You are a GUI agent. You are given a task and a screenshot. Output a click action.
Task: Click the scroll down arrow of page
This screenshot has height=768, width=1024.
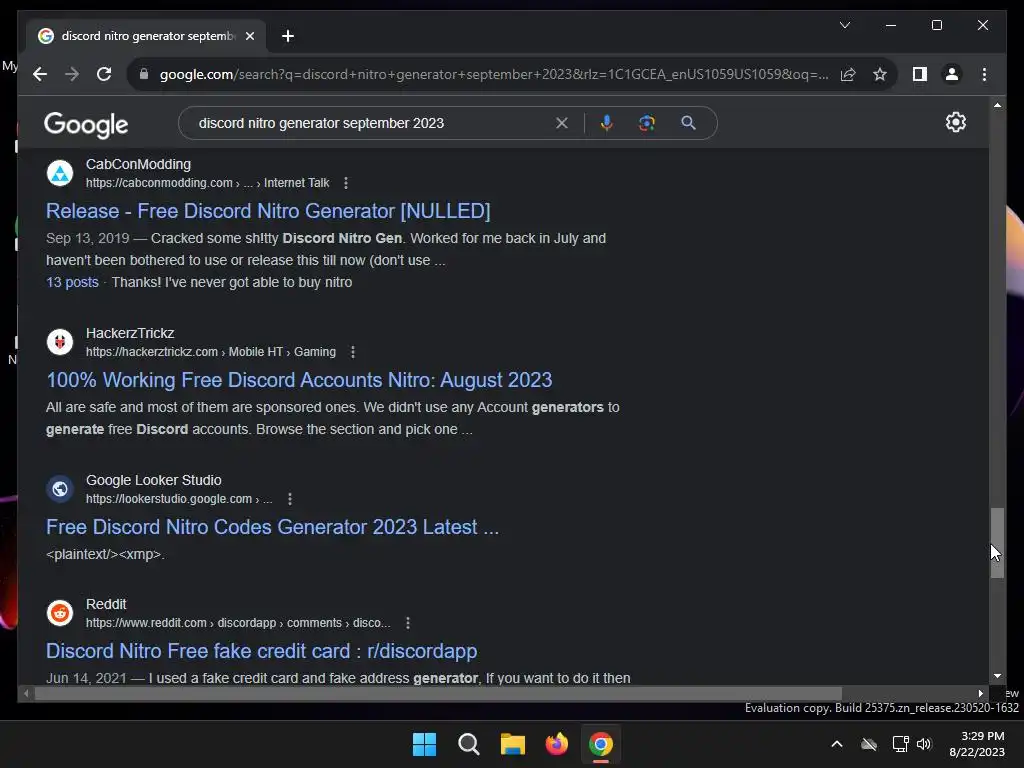point(997,676)
